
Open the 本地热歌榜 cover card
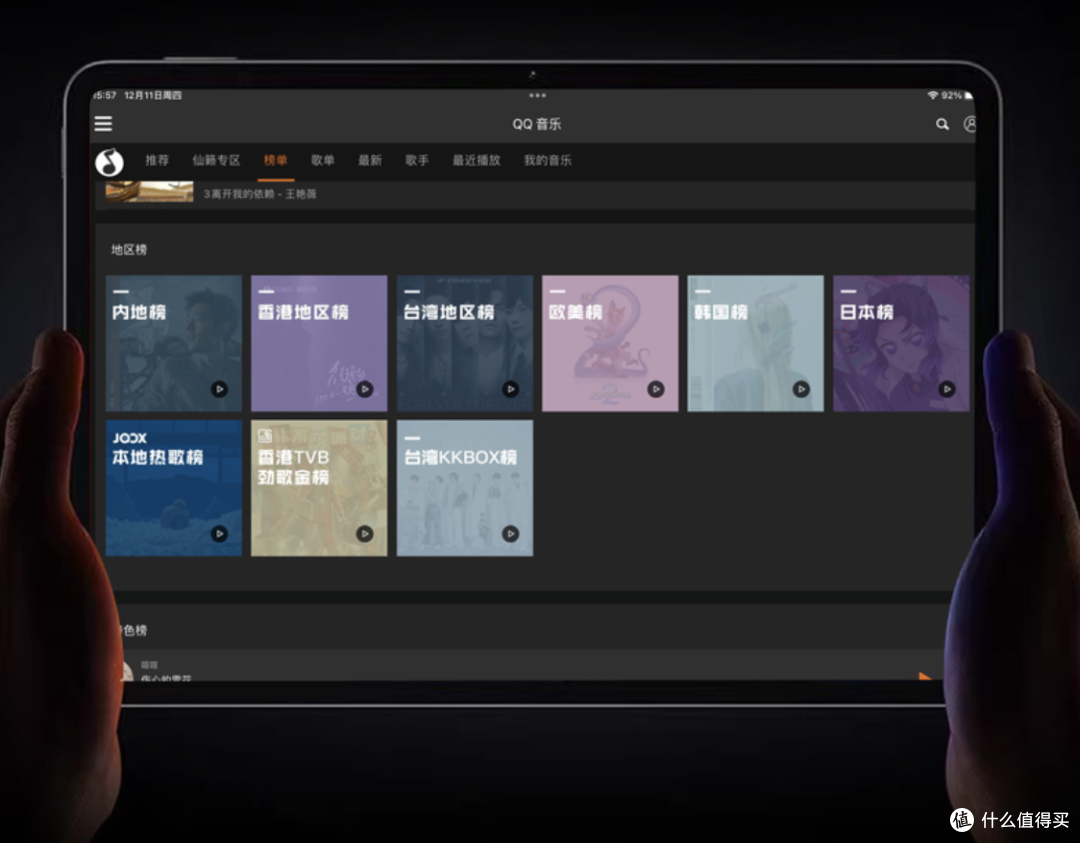click(x=174, y=488)
